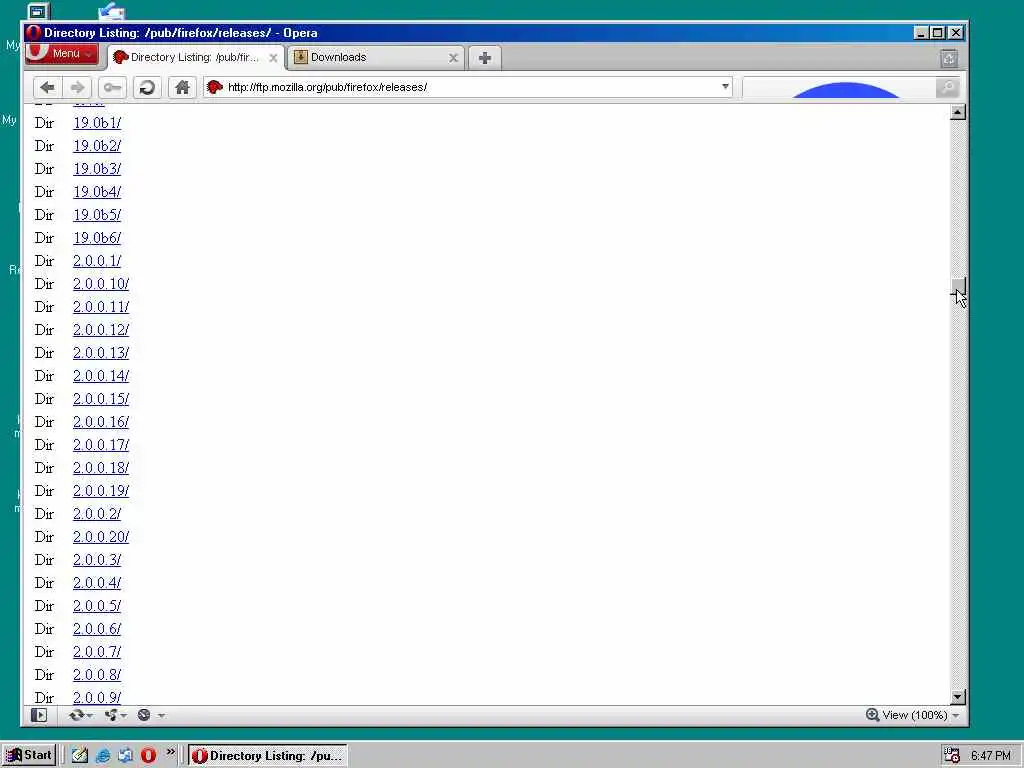Go back with the Back arrow button

point(47,87)
